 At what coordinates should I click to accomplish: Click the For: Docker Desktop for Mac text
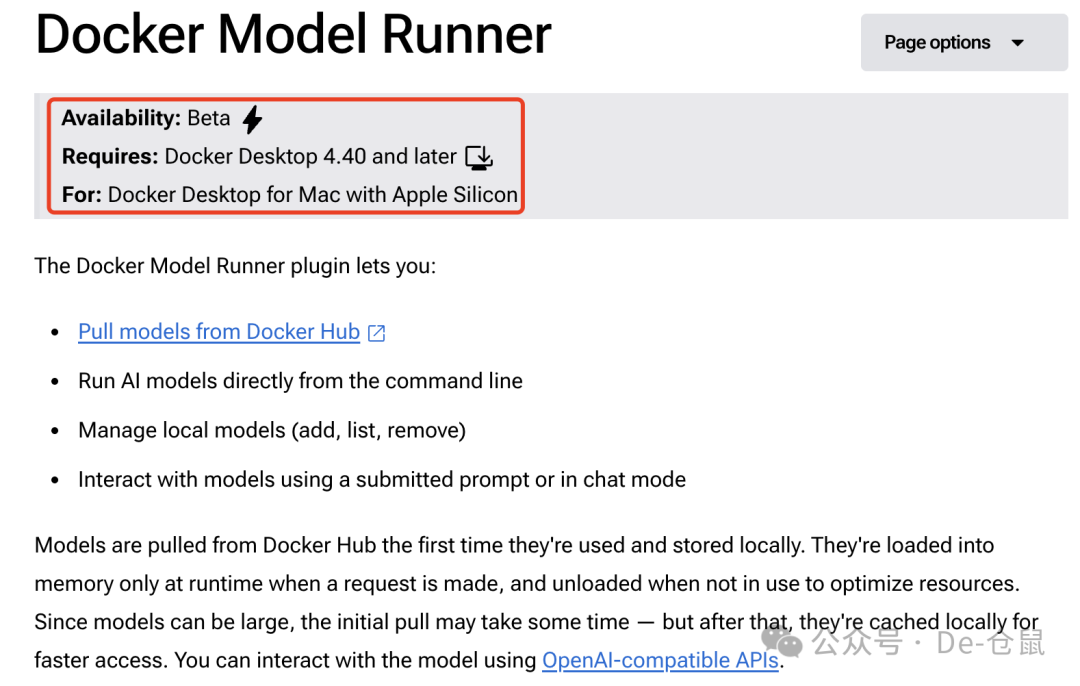click(x=290, y=194)
